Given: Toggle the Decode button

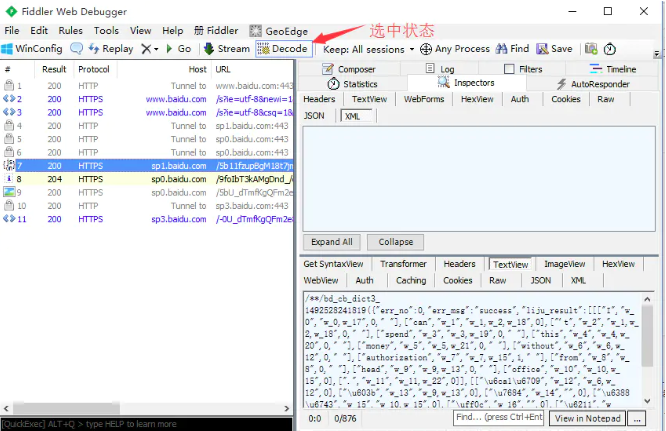Looking at the screenshot, I should point(283,49).
